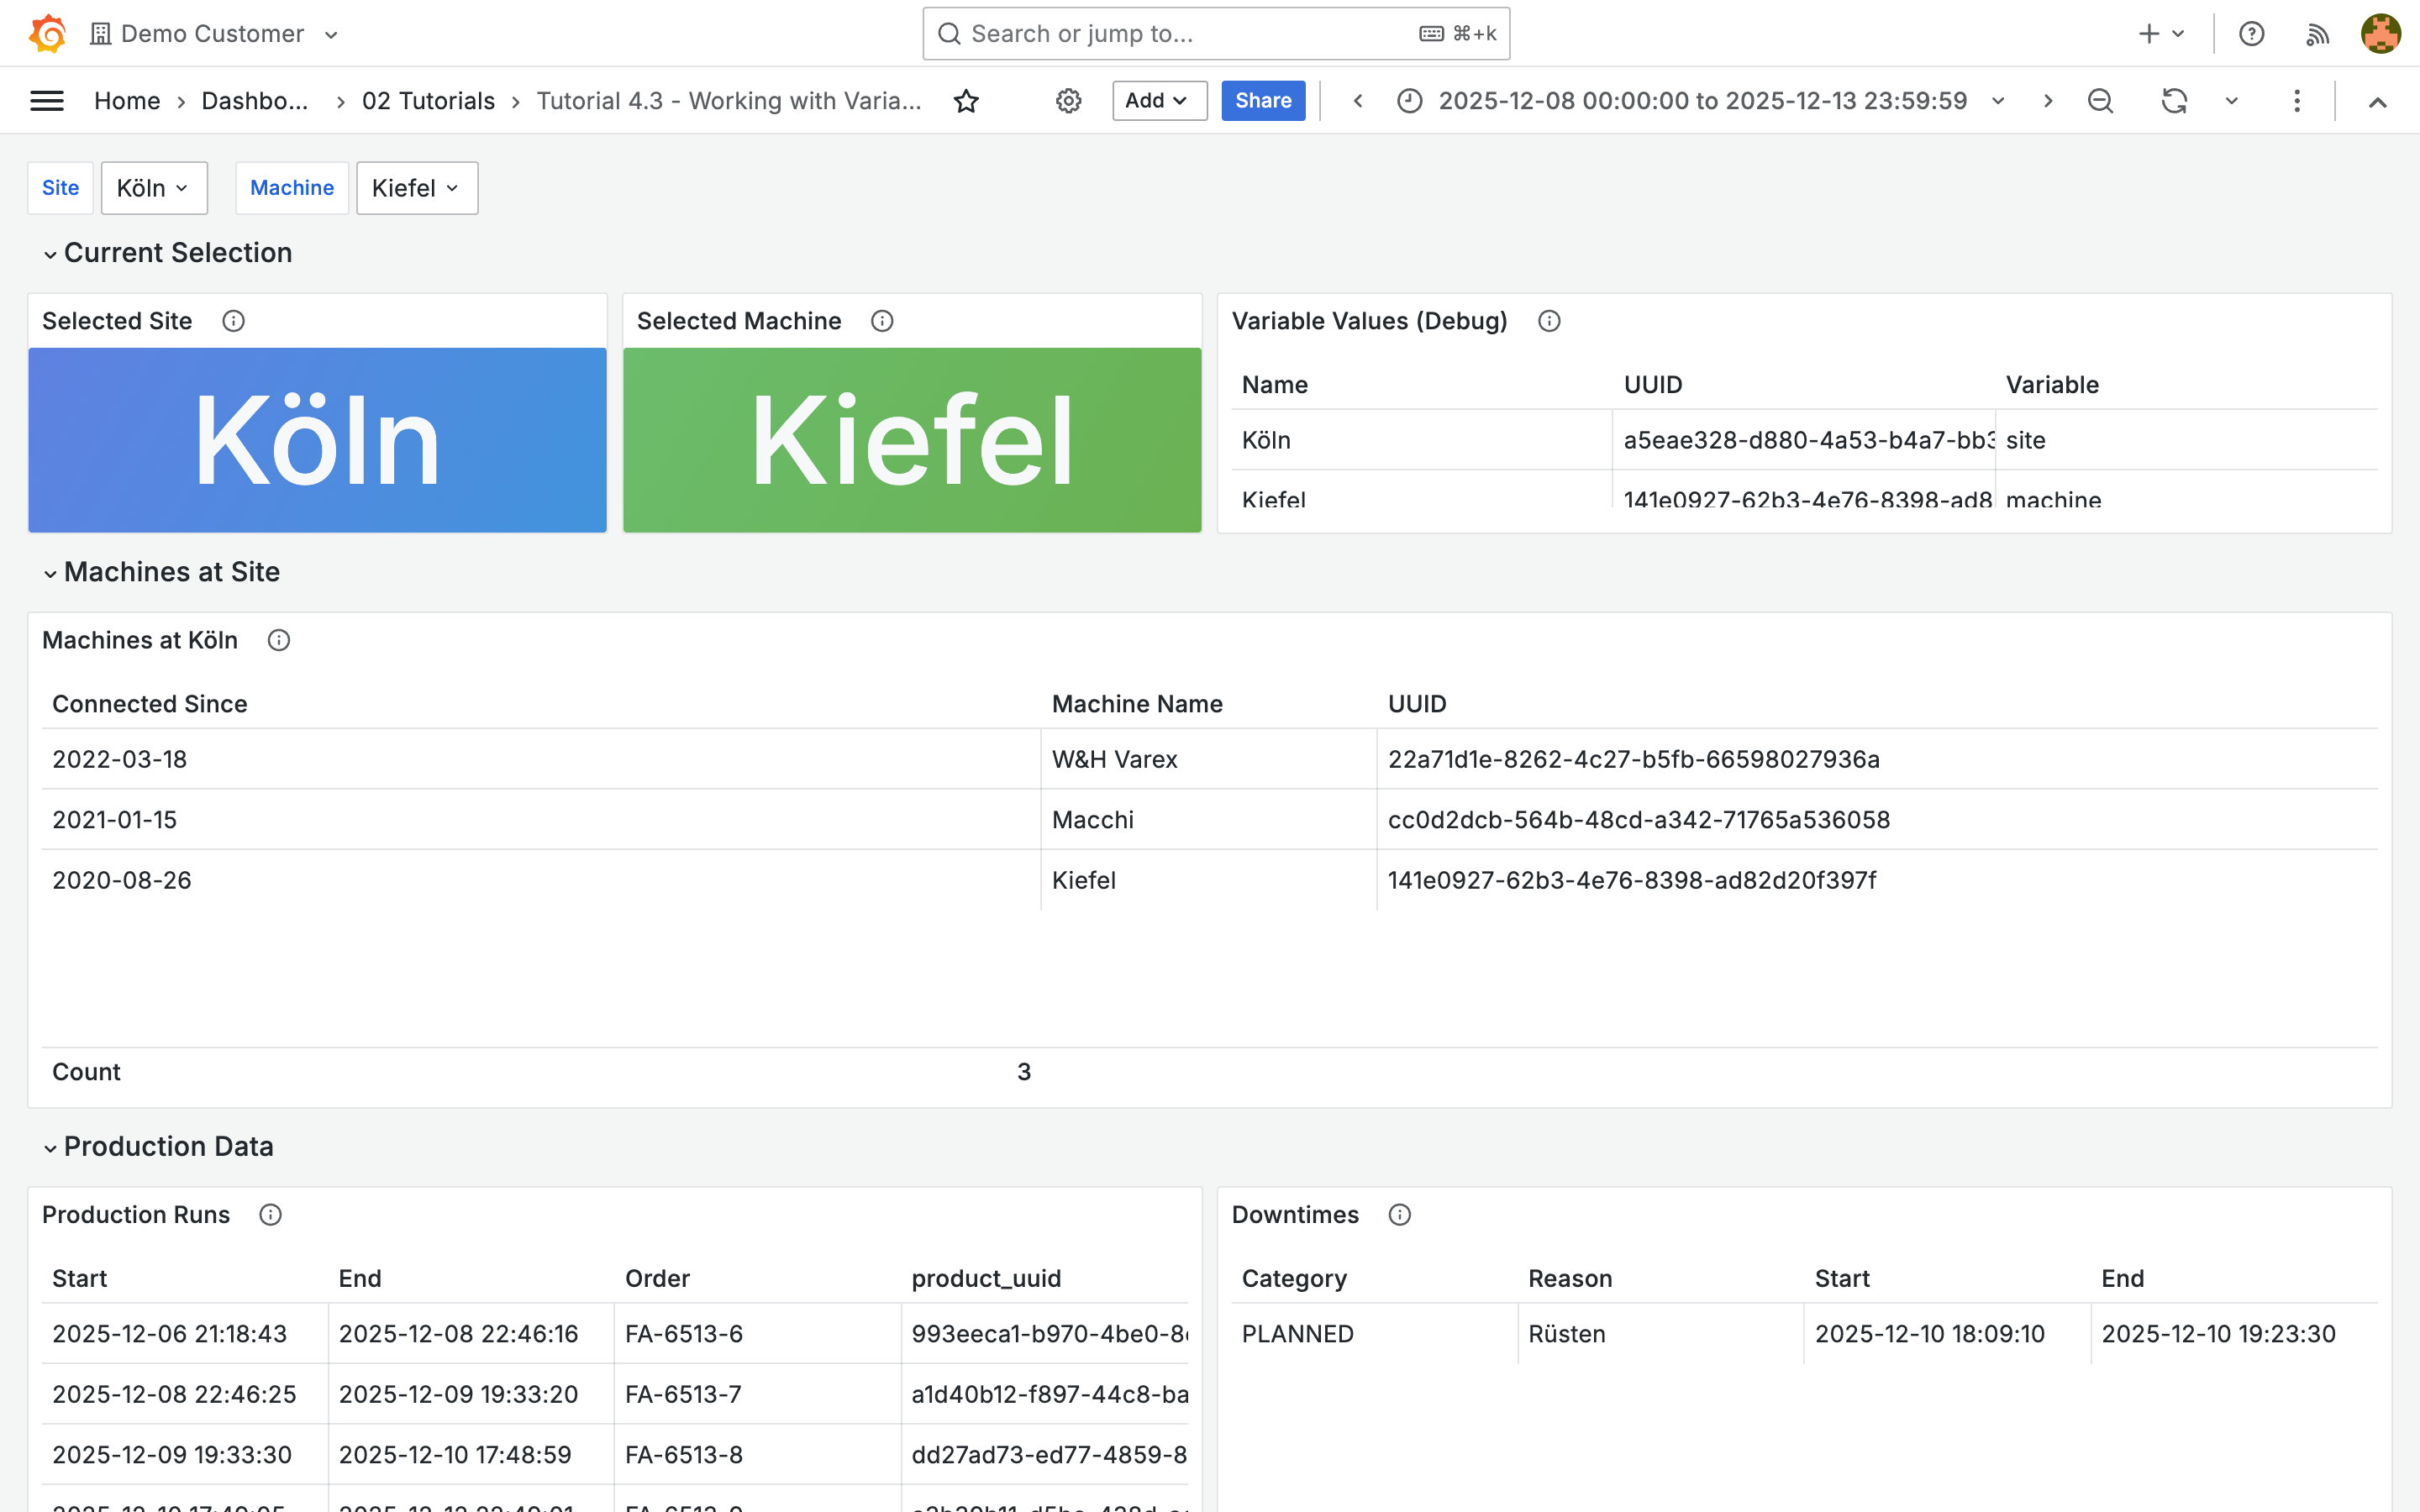Screen dimensions: 2420x1512
Task: Click the Grafana logo icon
Action: click(x=47, y=33)
